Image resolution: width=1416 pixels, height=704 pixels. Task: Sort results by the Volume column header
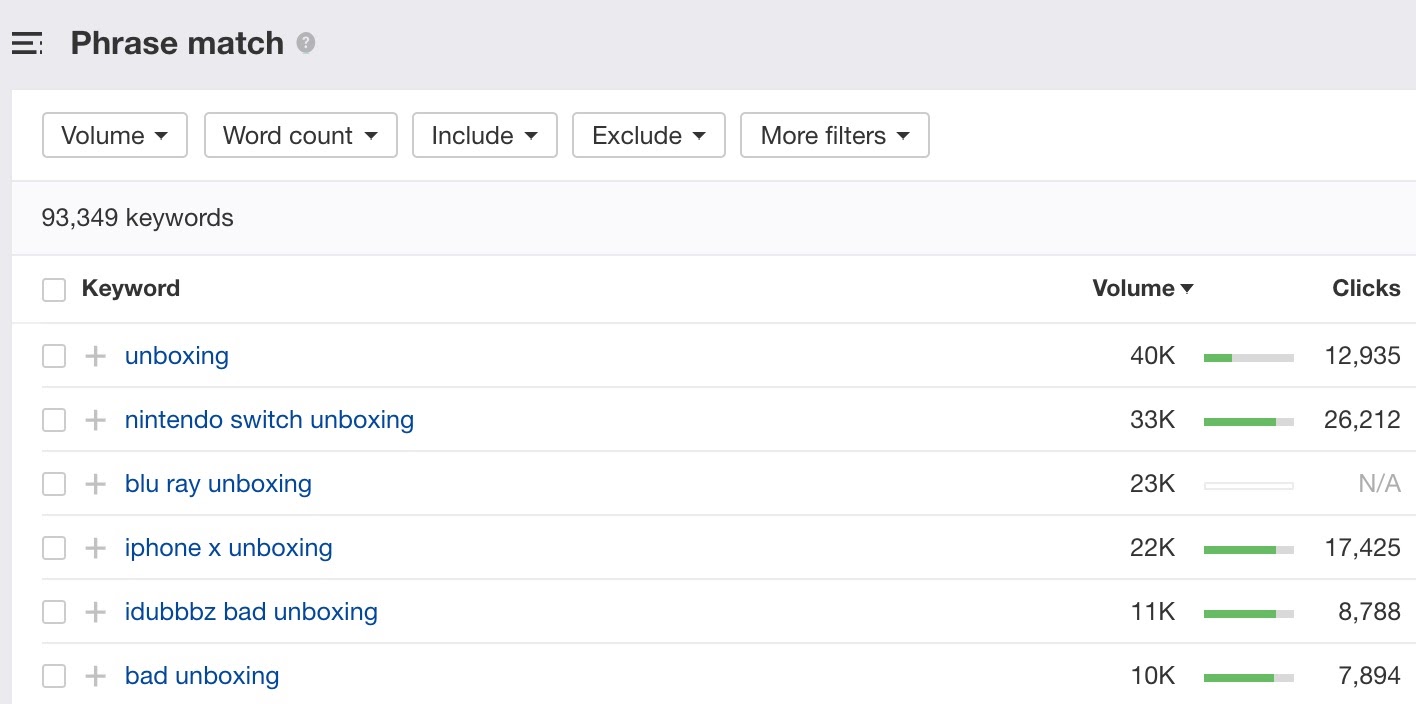[x=1141, y=288]
